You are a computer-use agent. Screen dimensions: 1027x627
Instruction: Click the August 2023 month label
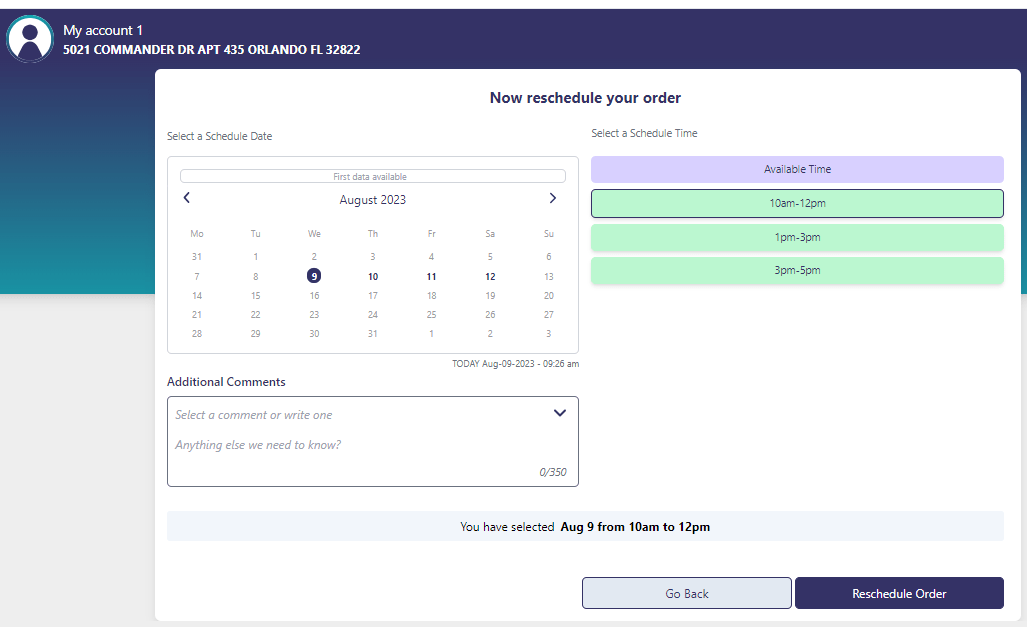pos(372,199)
